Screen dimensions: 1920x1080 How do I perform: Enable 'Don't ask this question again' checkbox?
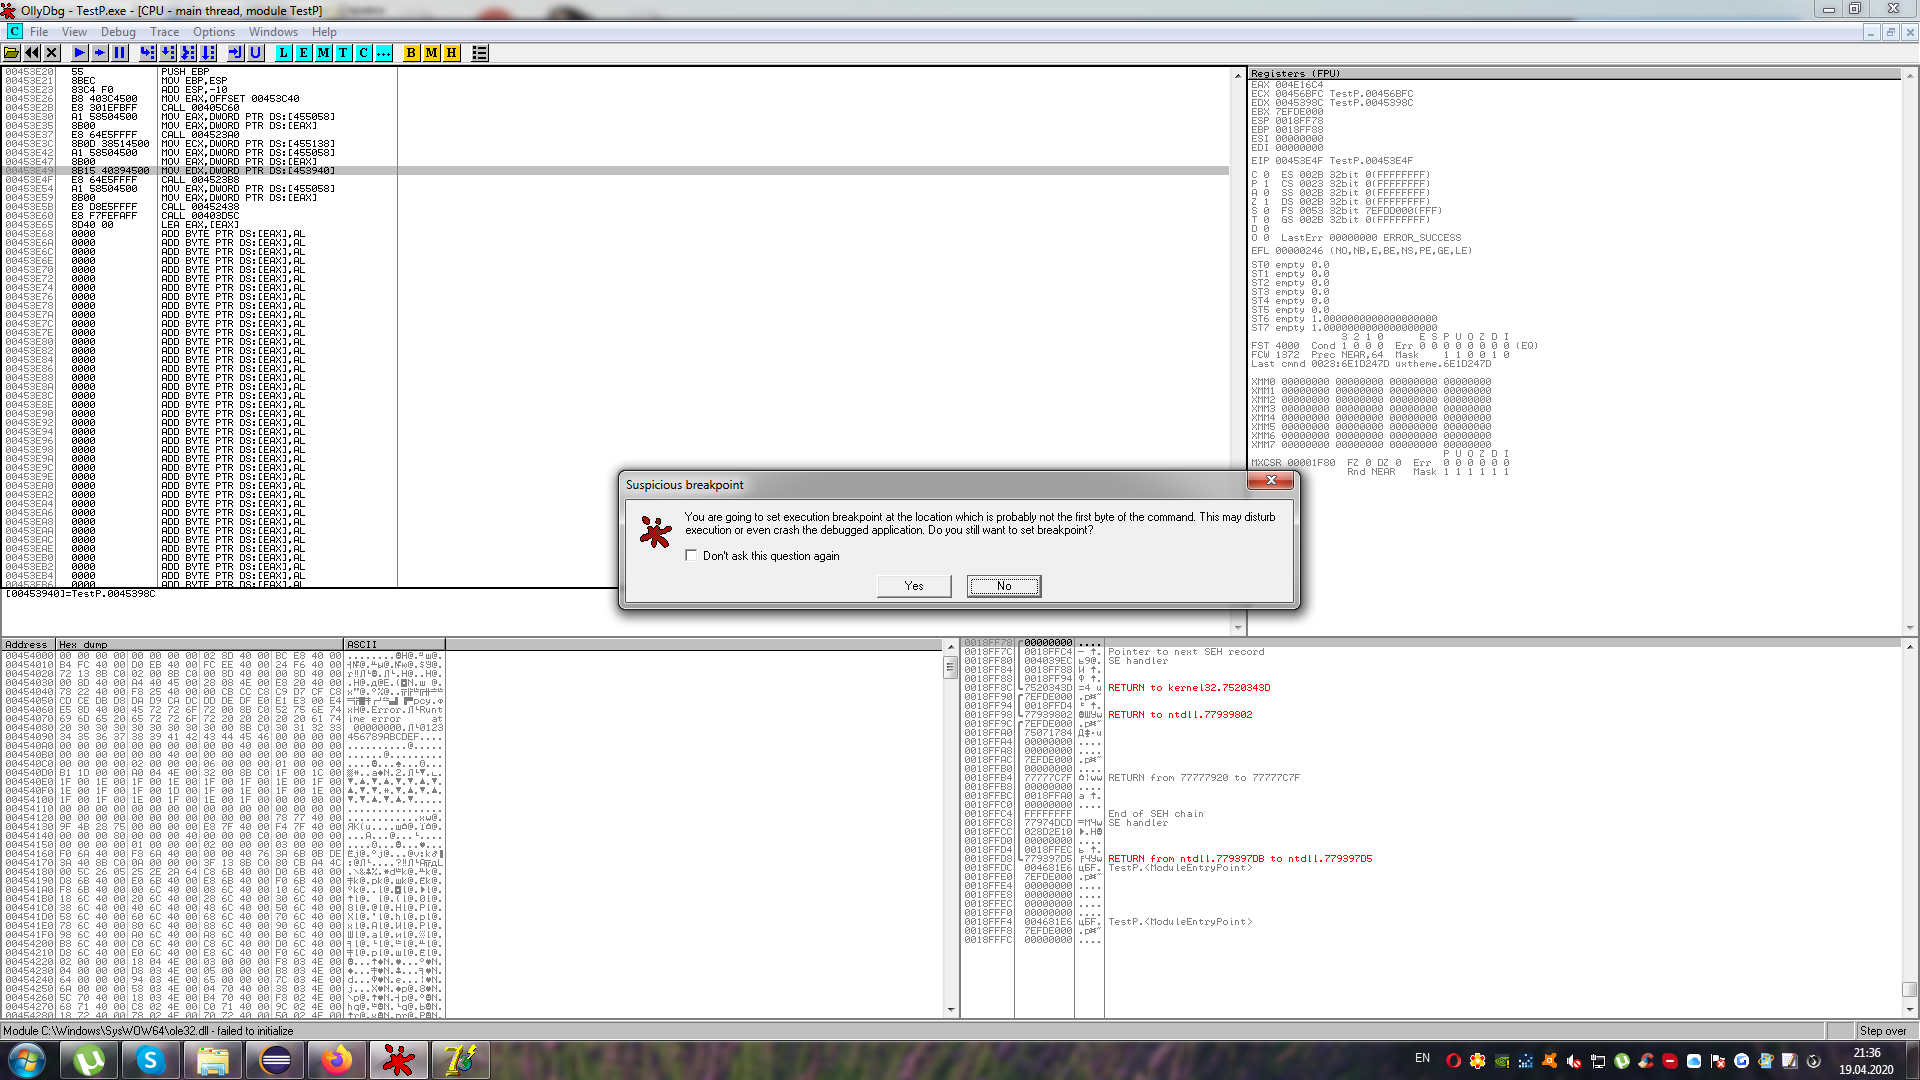pyautogui.click(x=691, y=556)
